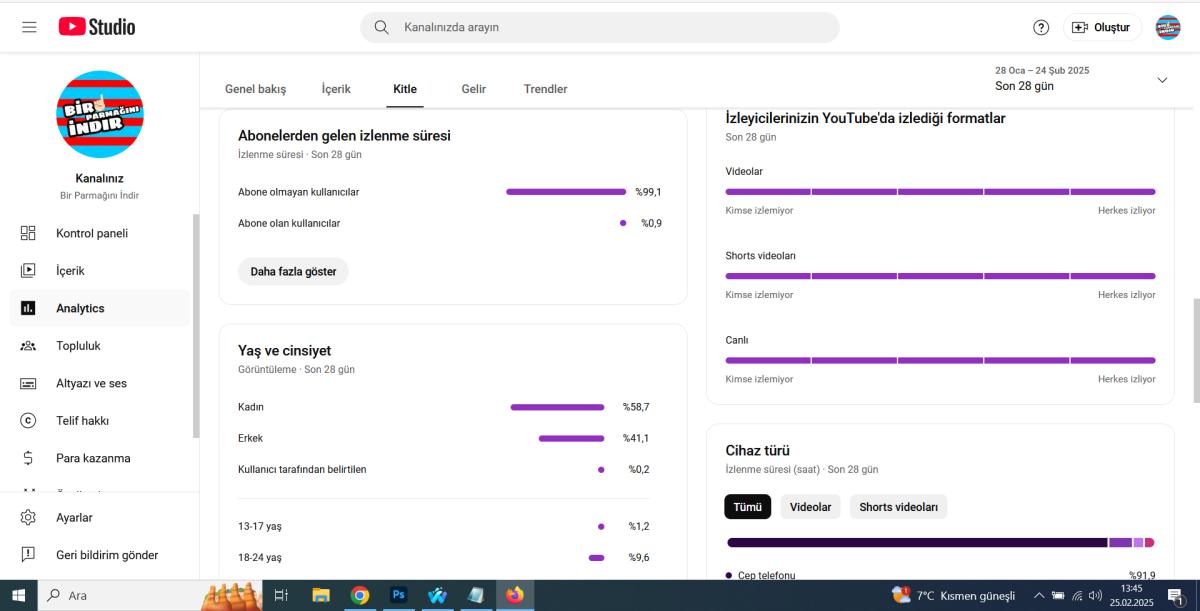The width and height of the screenshot is (1200, 611).
Task: Click the channel profile picture in the sidebar
Action: (x=99, y=114)
